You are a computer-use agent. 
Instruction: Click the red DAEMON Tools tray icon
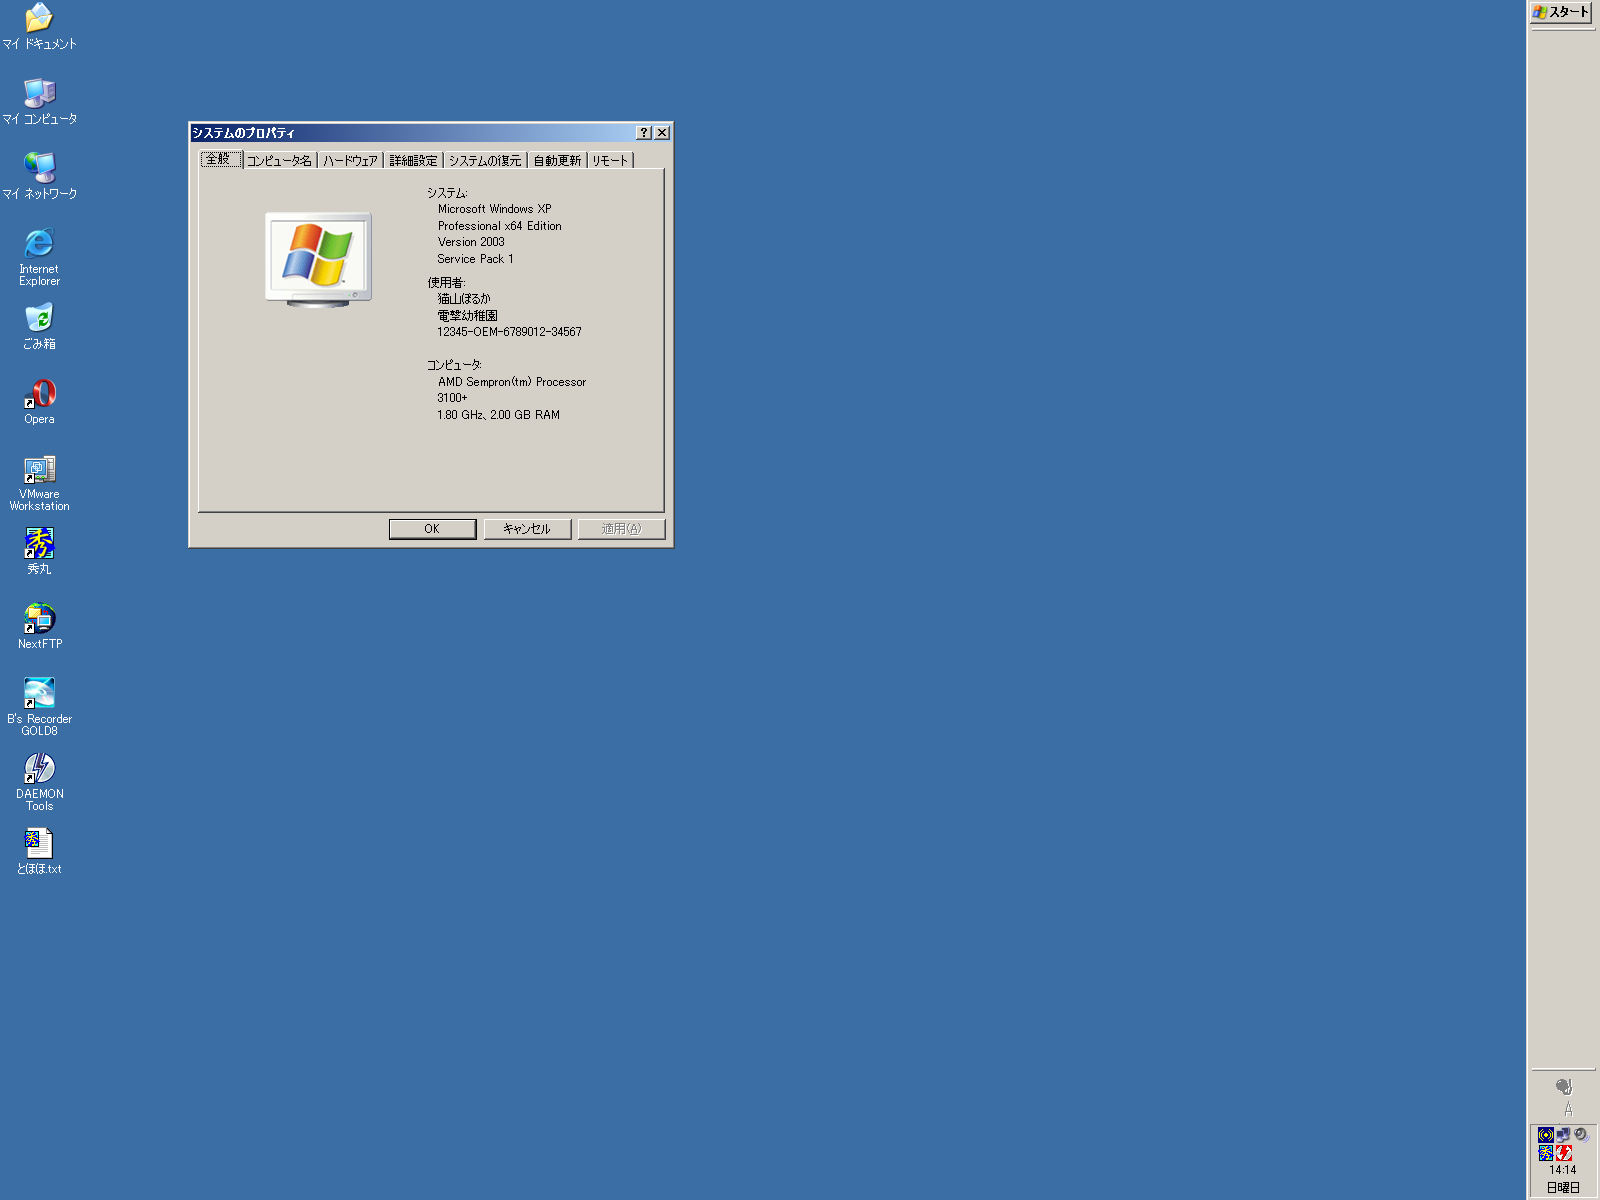pos(1564,1153)
